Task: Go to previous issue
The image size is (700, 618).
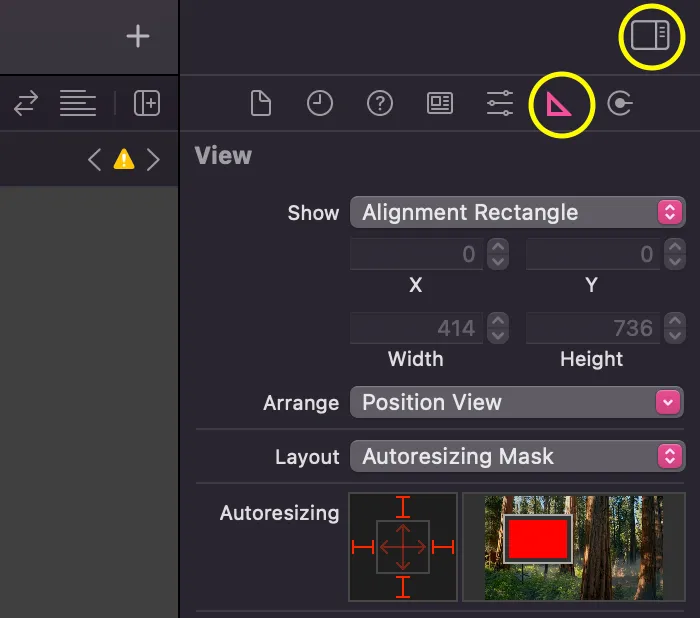Action: (x=94, y=159)
